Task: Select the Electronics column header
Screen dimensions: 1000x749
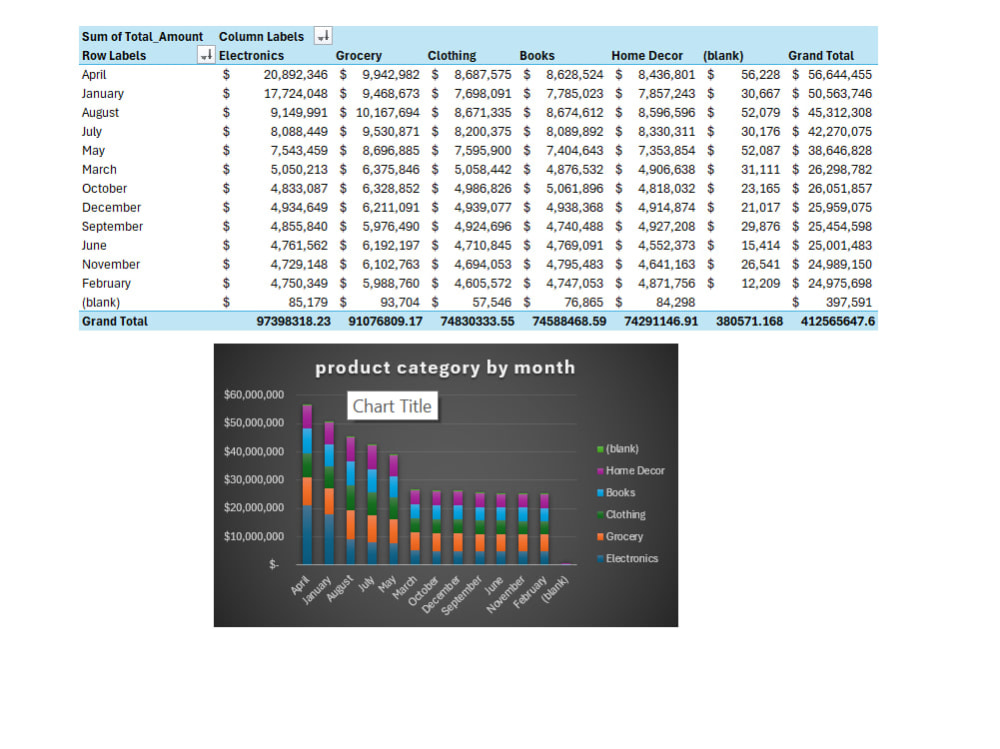Action: (x=251, y=56)
